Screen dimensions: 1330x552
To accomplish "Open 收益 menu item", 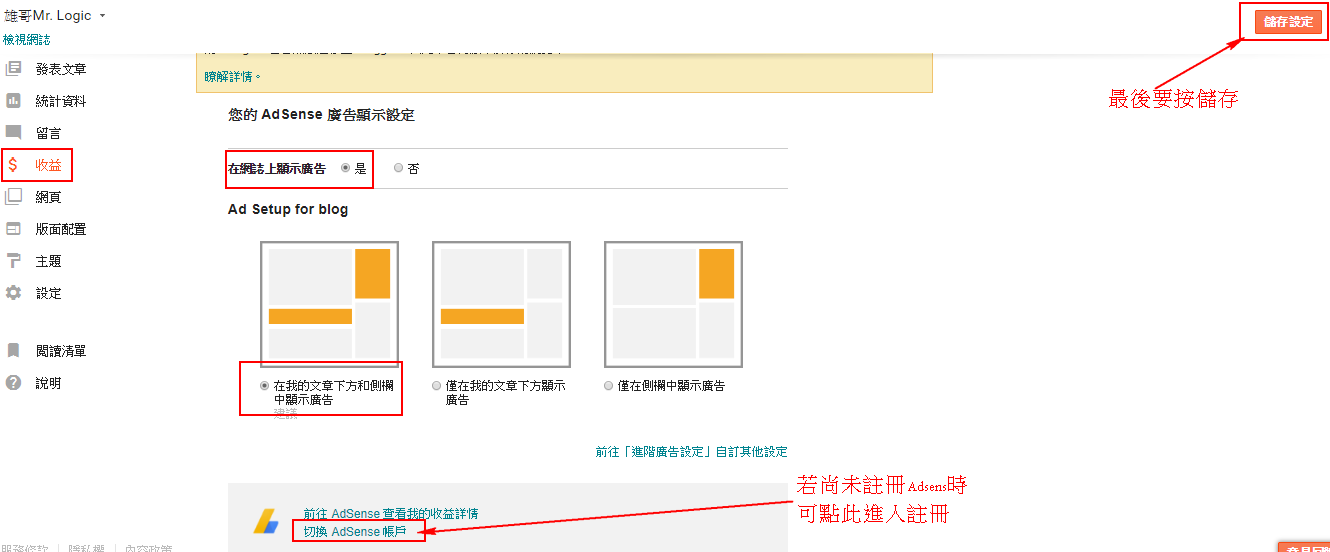I will [49, 165].
